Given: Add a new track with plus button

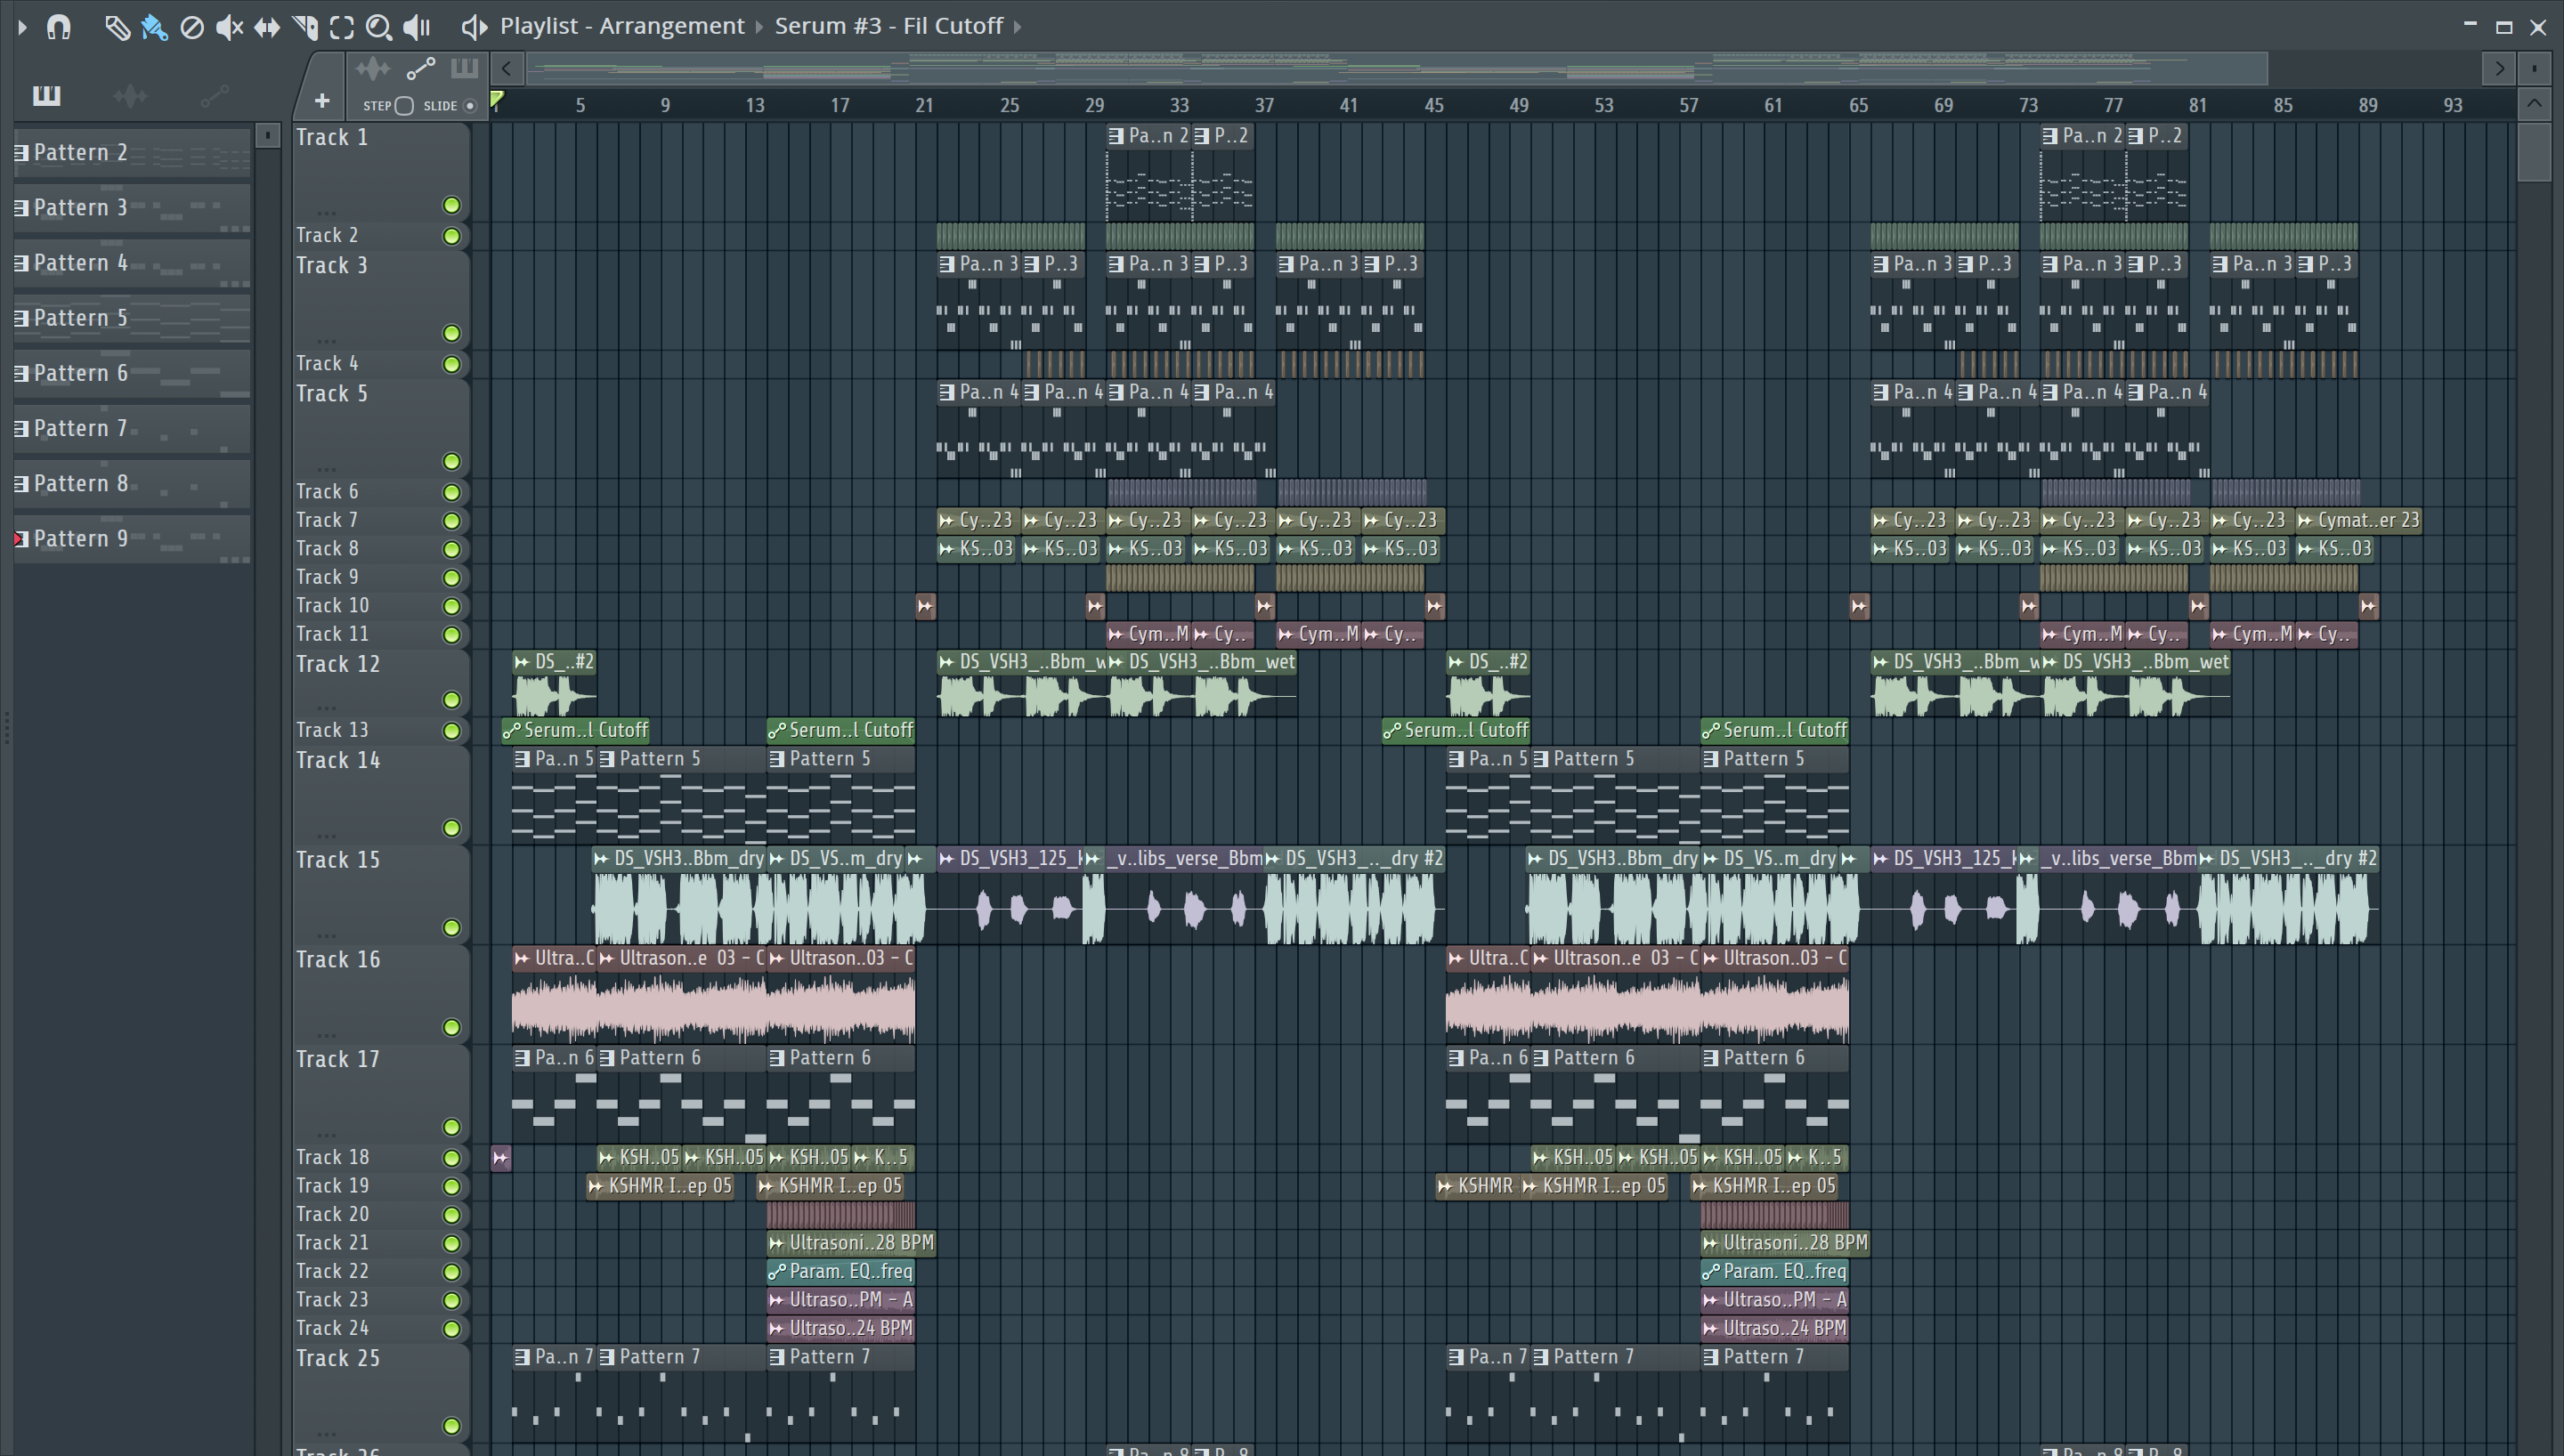Looking at the screenshot, I should (322, 100).
